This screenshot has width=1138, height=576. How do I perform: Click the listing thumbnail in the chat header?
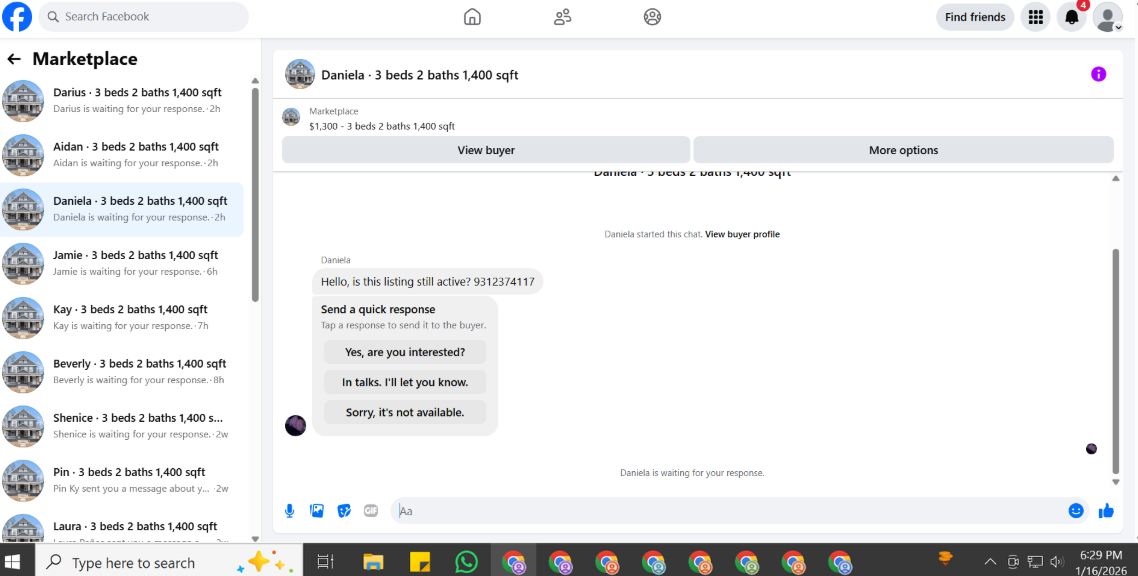300,74
